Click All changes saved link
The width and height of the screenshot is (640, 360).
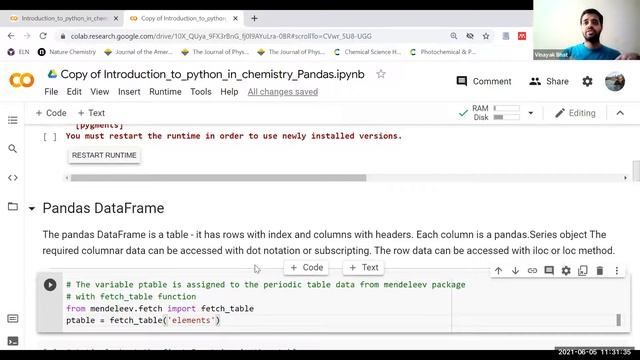click(x=282, y=92)
